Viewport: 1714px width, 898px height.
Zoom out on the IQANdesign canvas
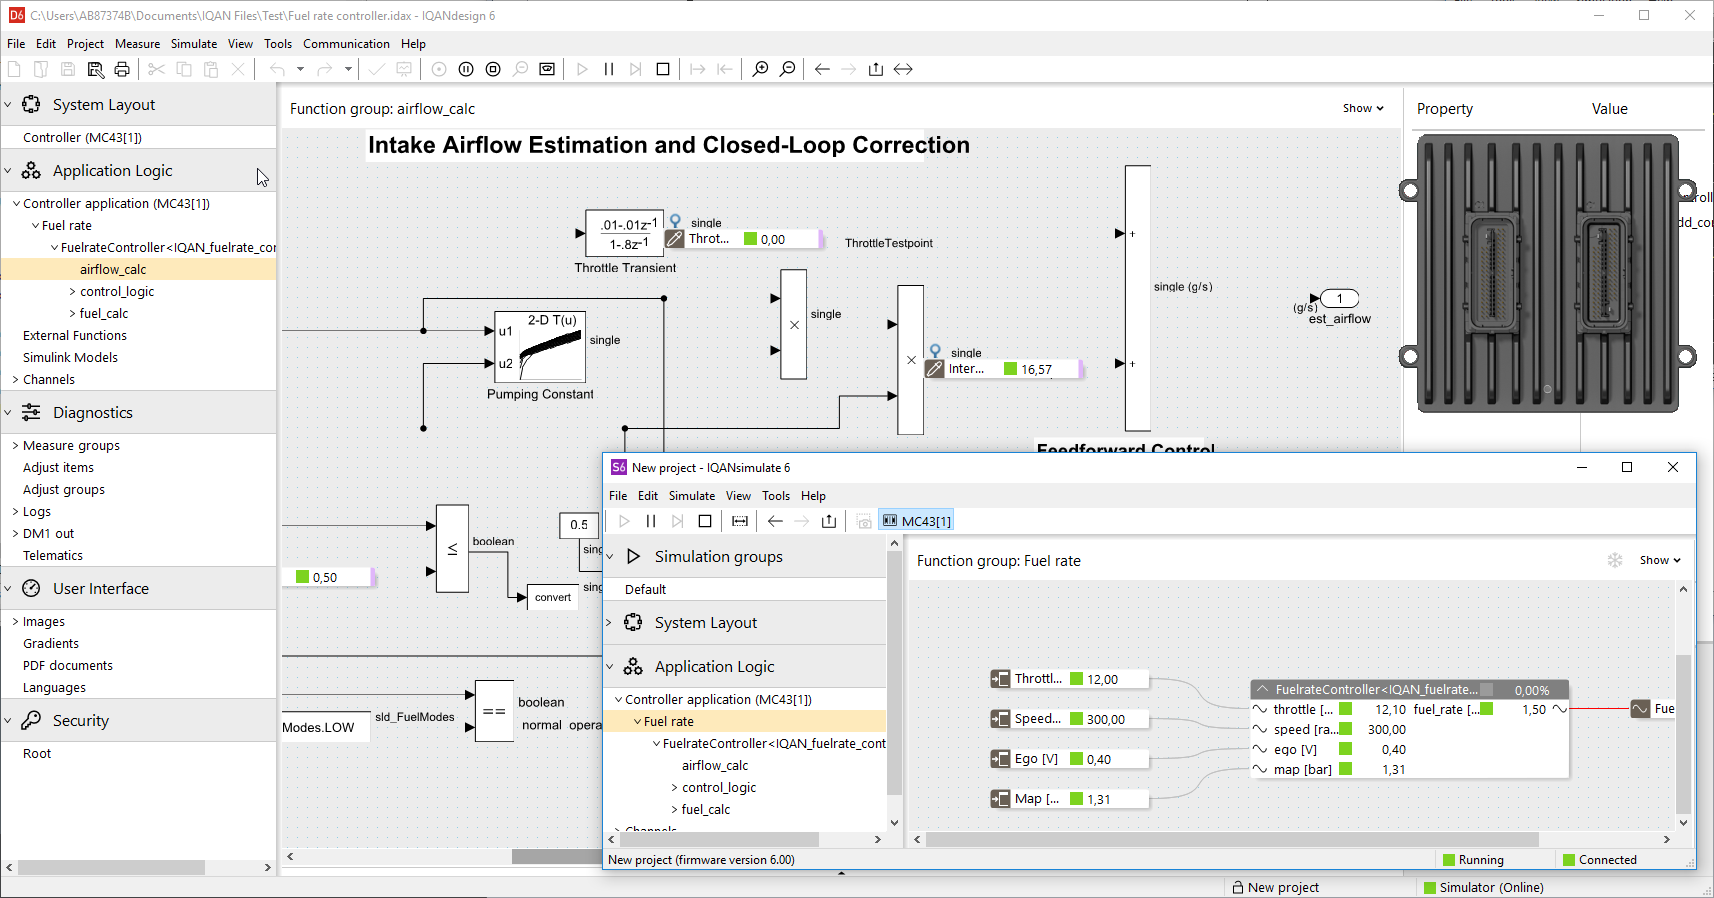(788, 69)
